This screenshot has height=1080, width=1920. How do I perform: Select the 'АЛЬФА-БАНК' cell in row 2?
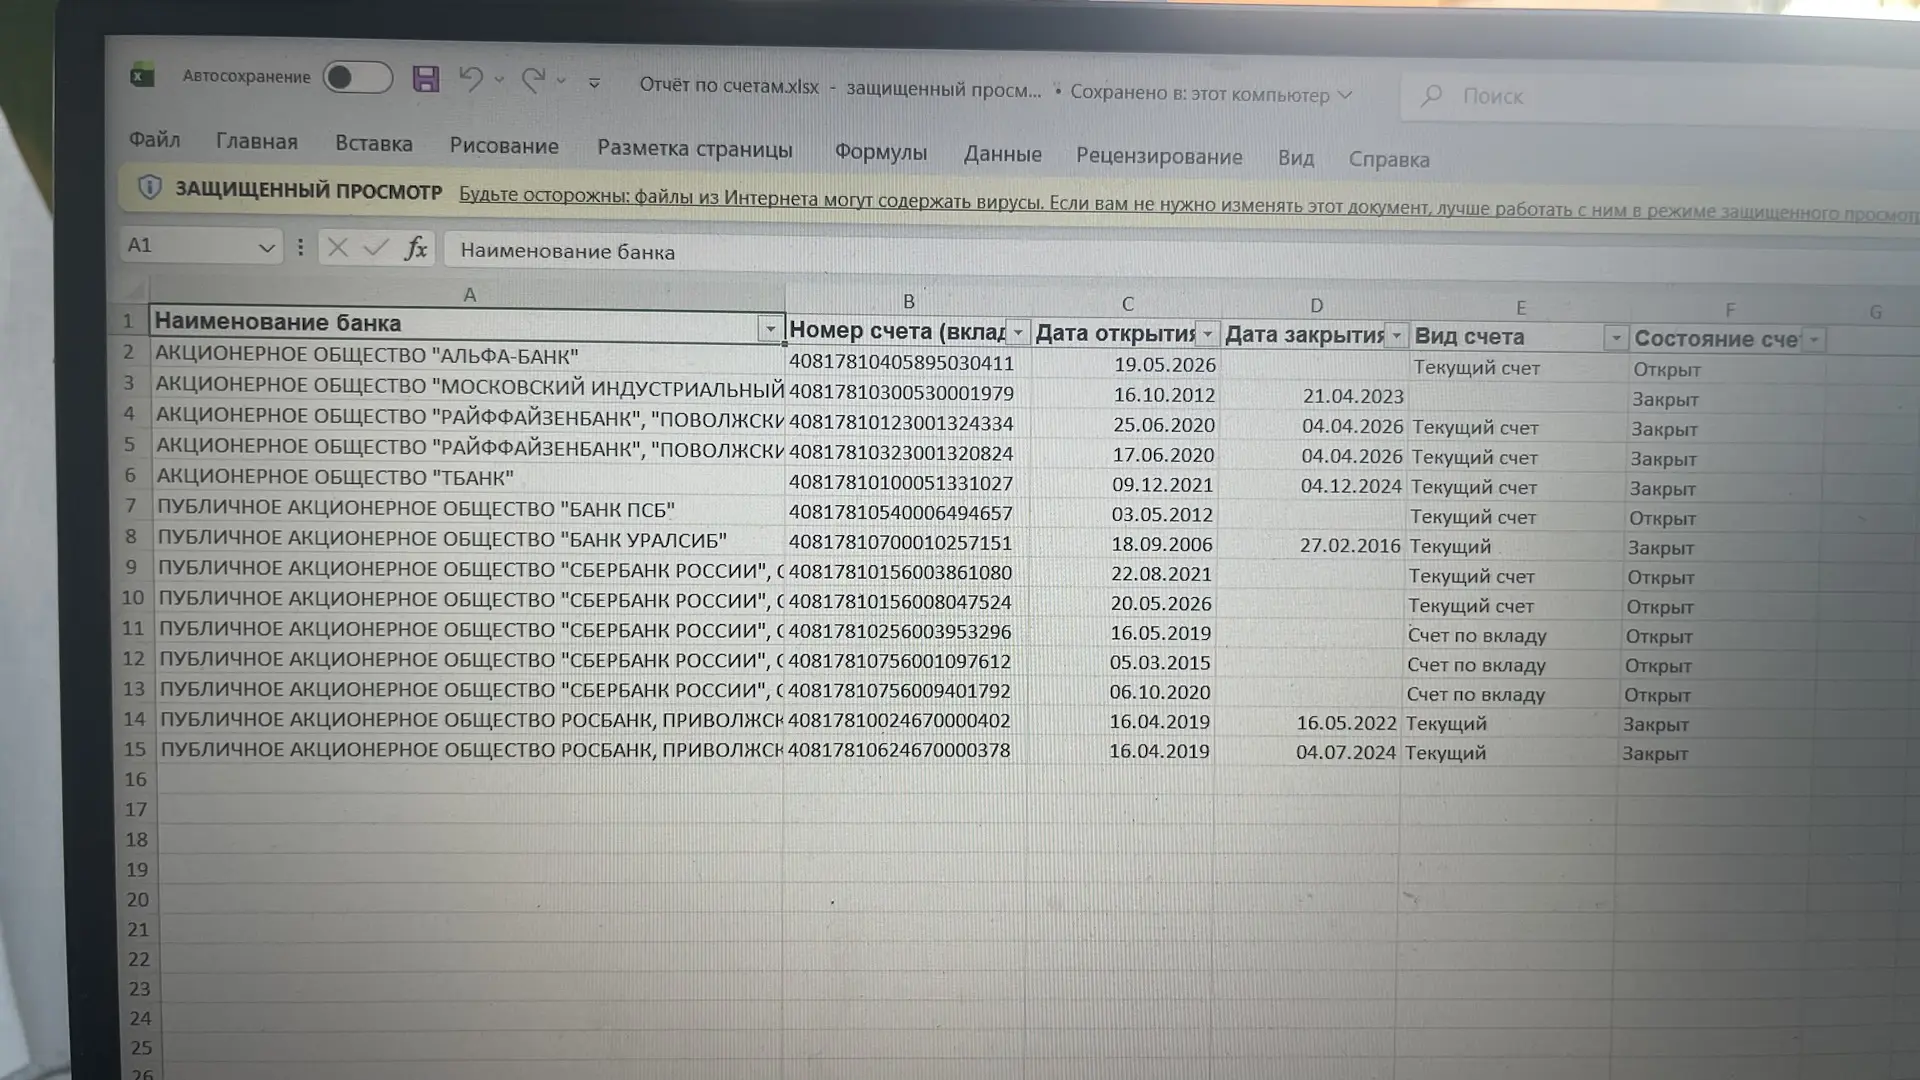(468, 357)
